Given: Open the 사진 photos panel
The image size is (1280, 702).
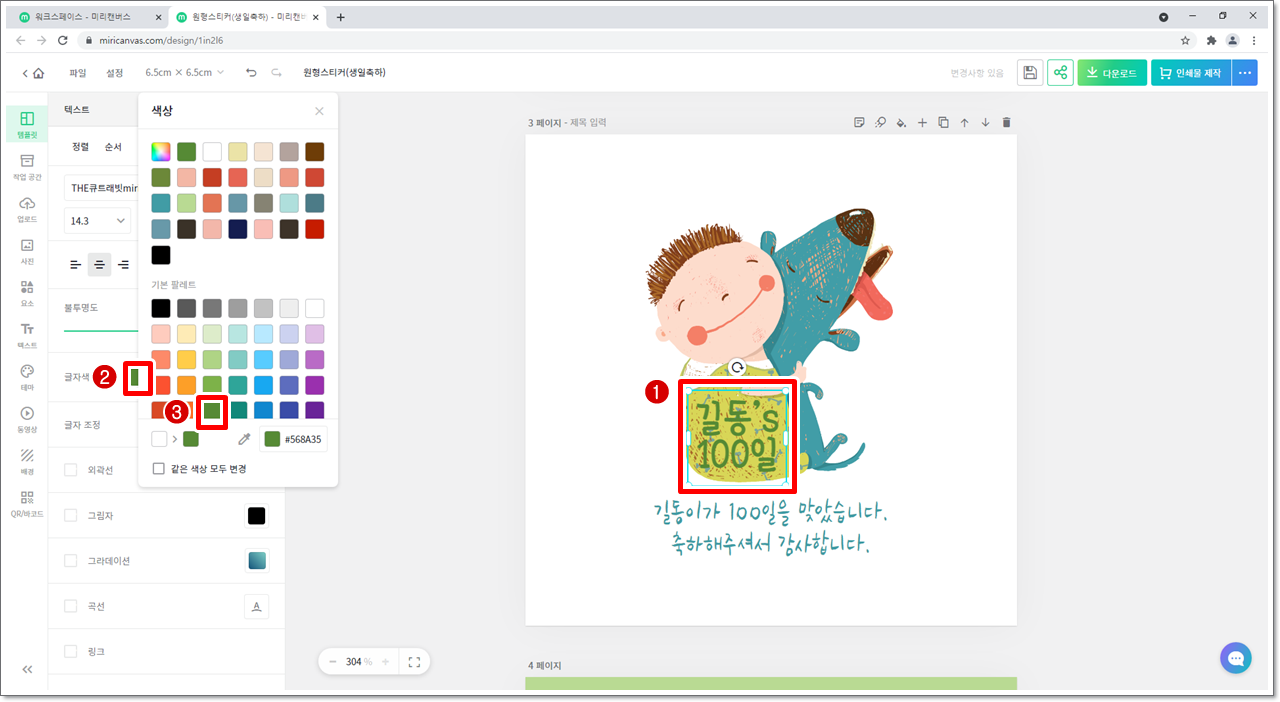Looking at the screenshot, I should [x=27, y=251].
